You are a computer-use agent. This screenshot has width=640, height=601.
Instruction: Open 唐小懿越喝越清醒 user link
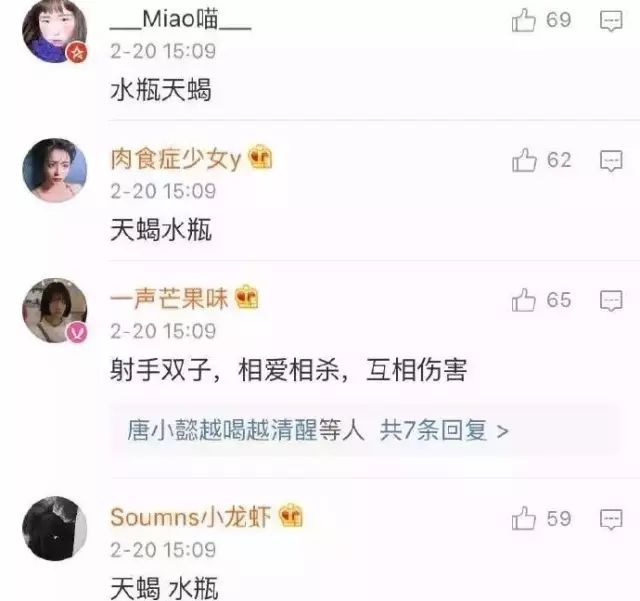pos(222,430)
